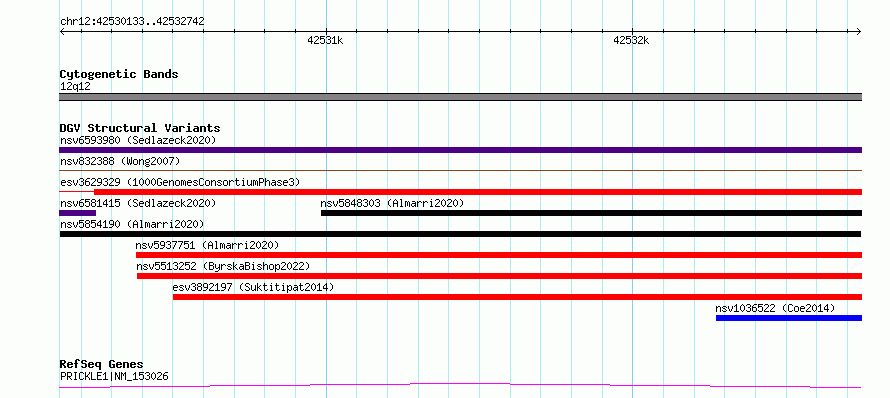
Task: Select the red nsv5937751 variant bar
Action: click(499, 255)
